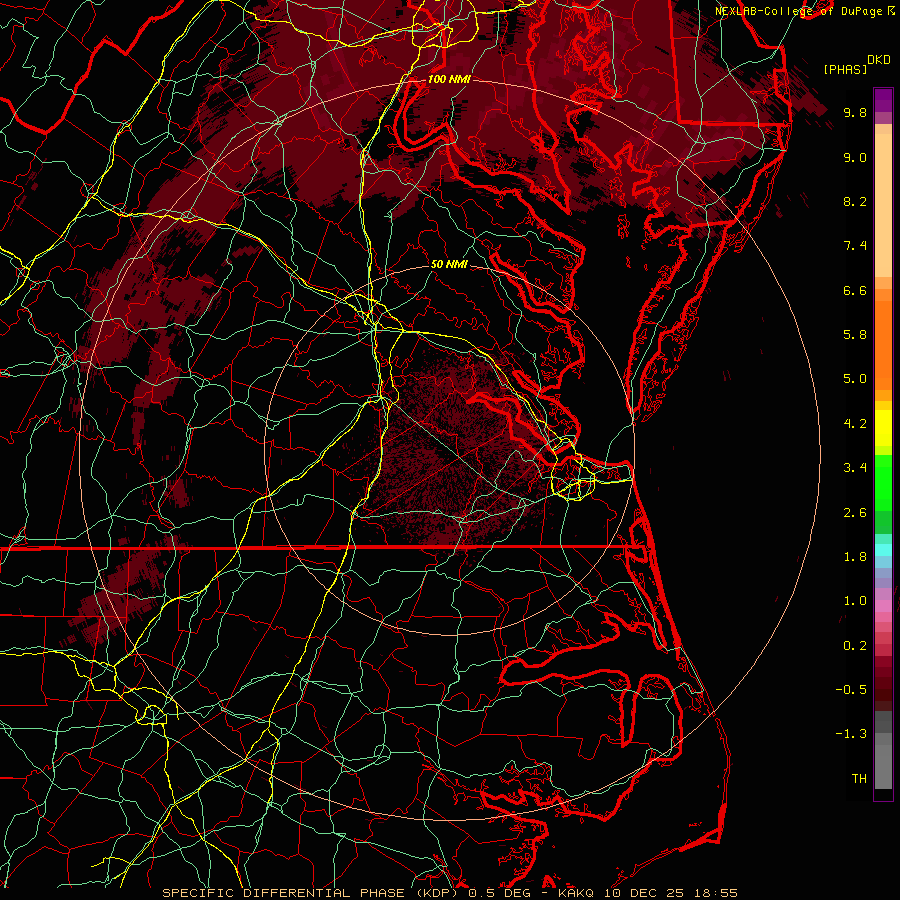Image resolution: width=900 pixels, height=900 pixels.
Task: Click the -0.5 value on the scale
Action: pyautogui.click(x=851, y=690)
